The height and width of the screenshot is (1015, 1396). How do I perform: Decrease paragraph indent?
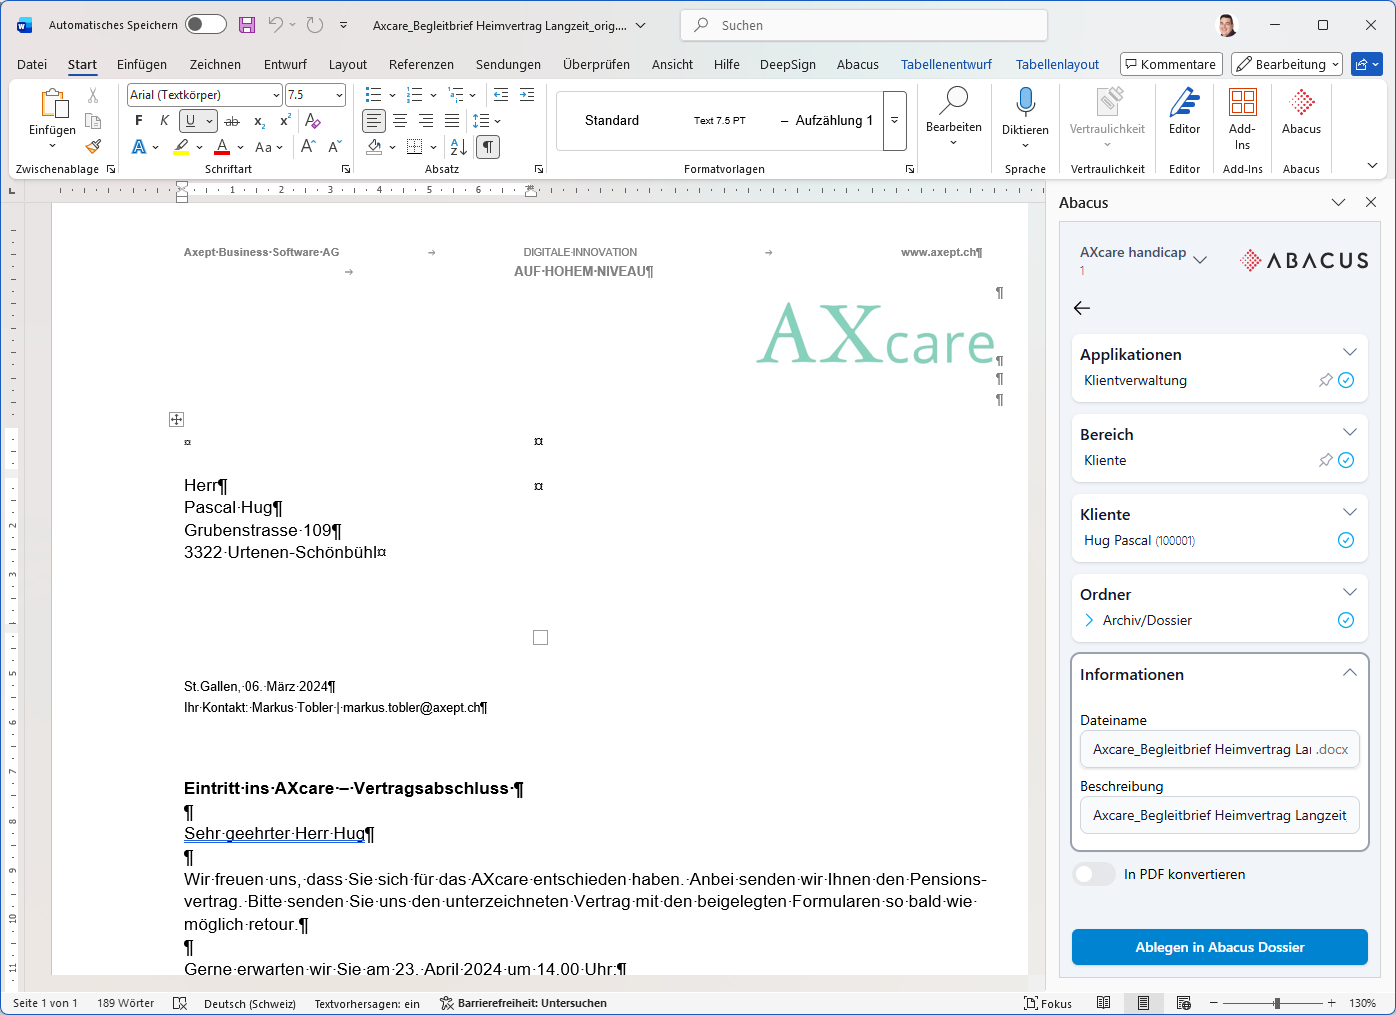[x=501, y=95]
